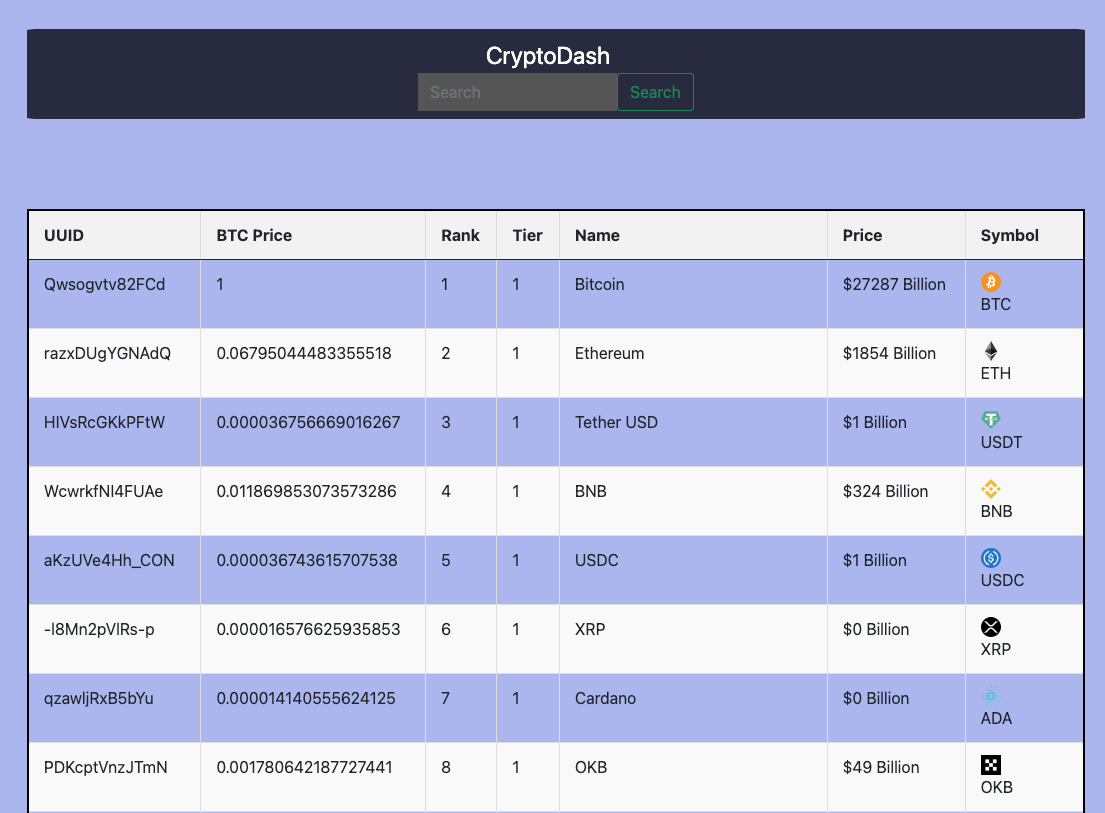Click the UUID column header
The image size is (1105, 813).
point(63,235)
